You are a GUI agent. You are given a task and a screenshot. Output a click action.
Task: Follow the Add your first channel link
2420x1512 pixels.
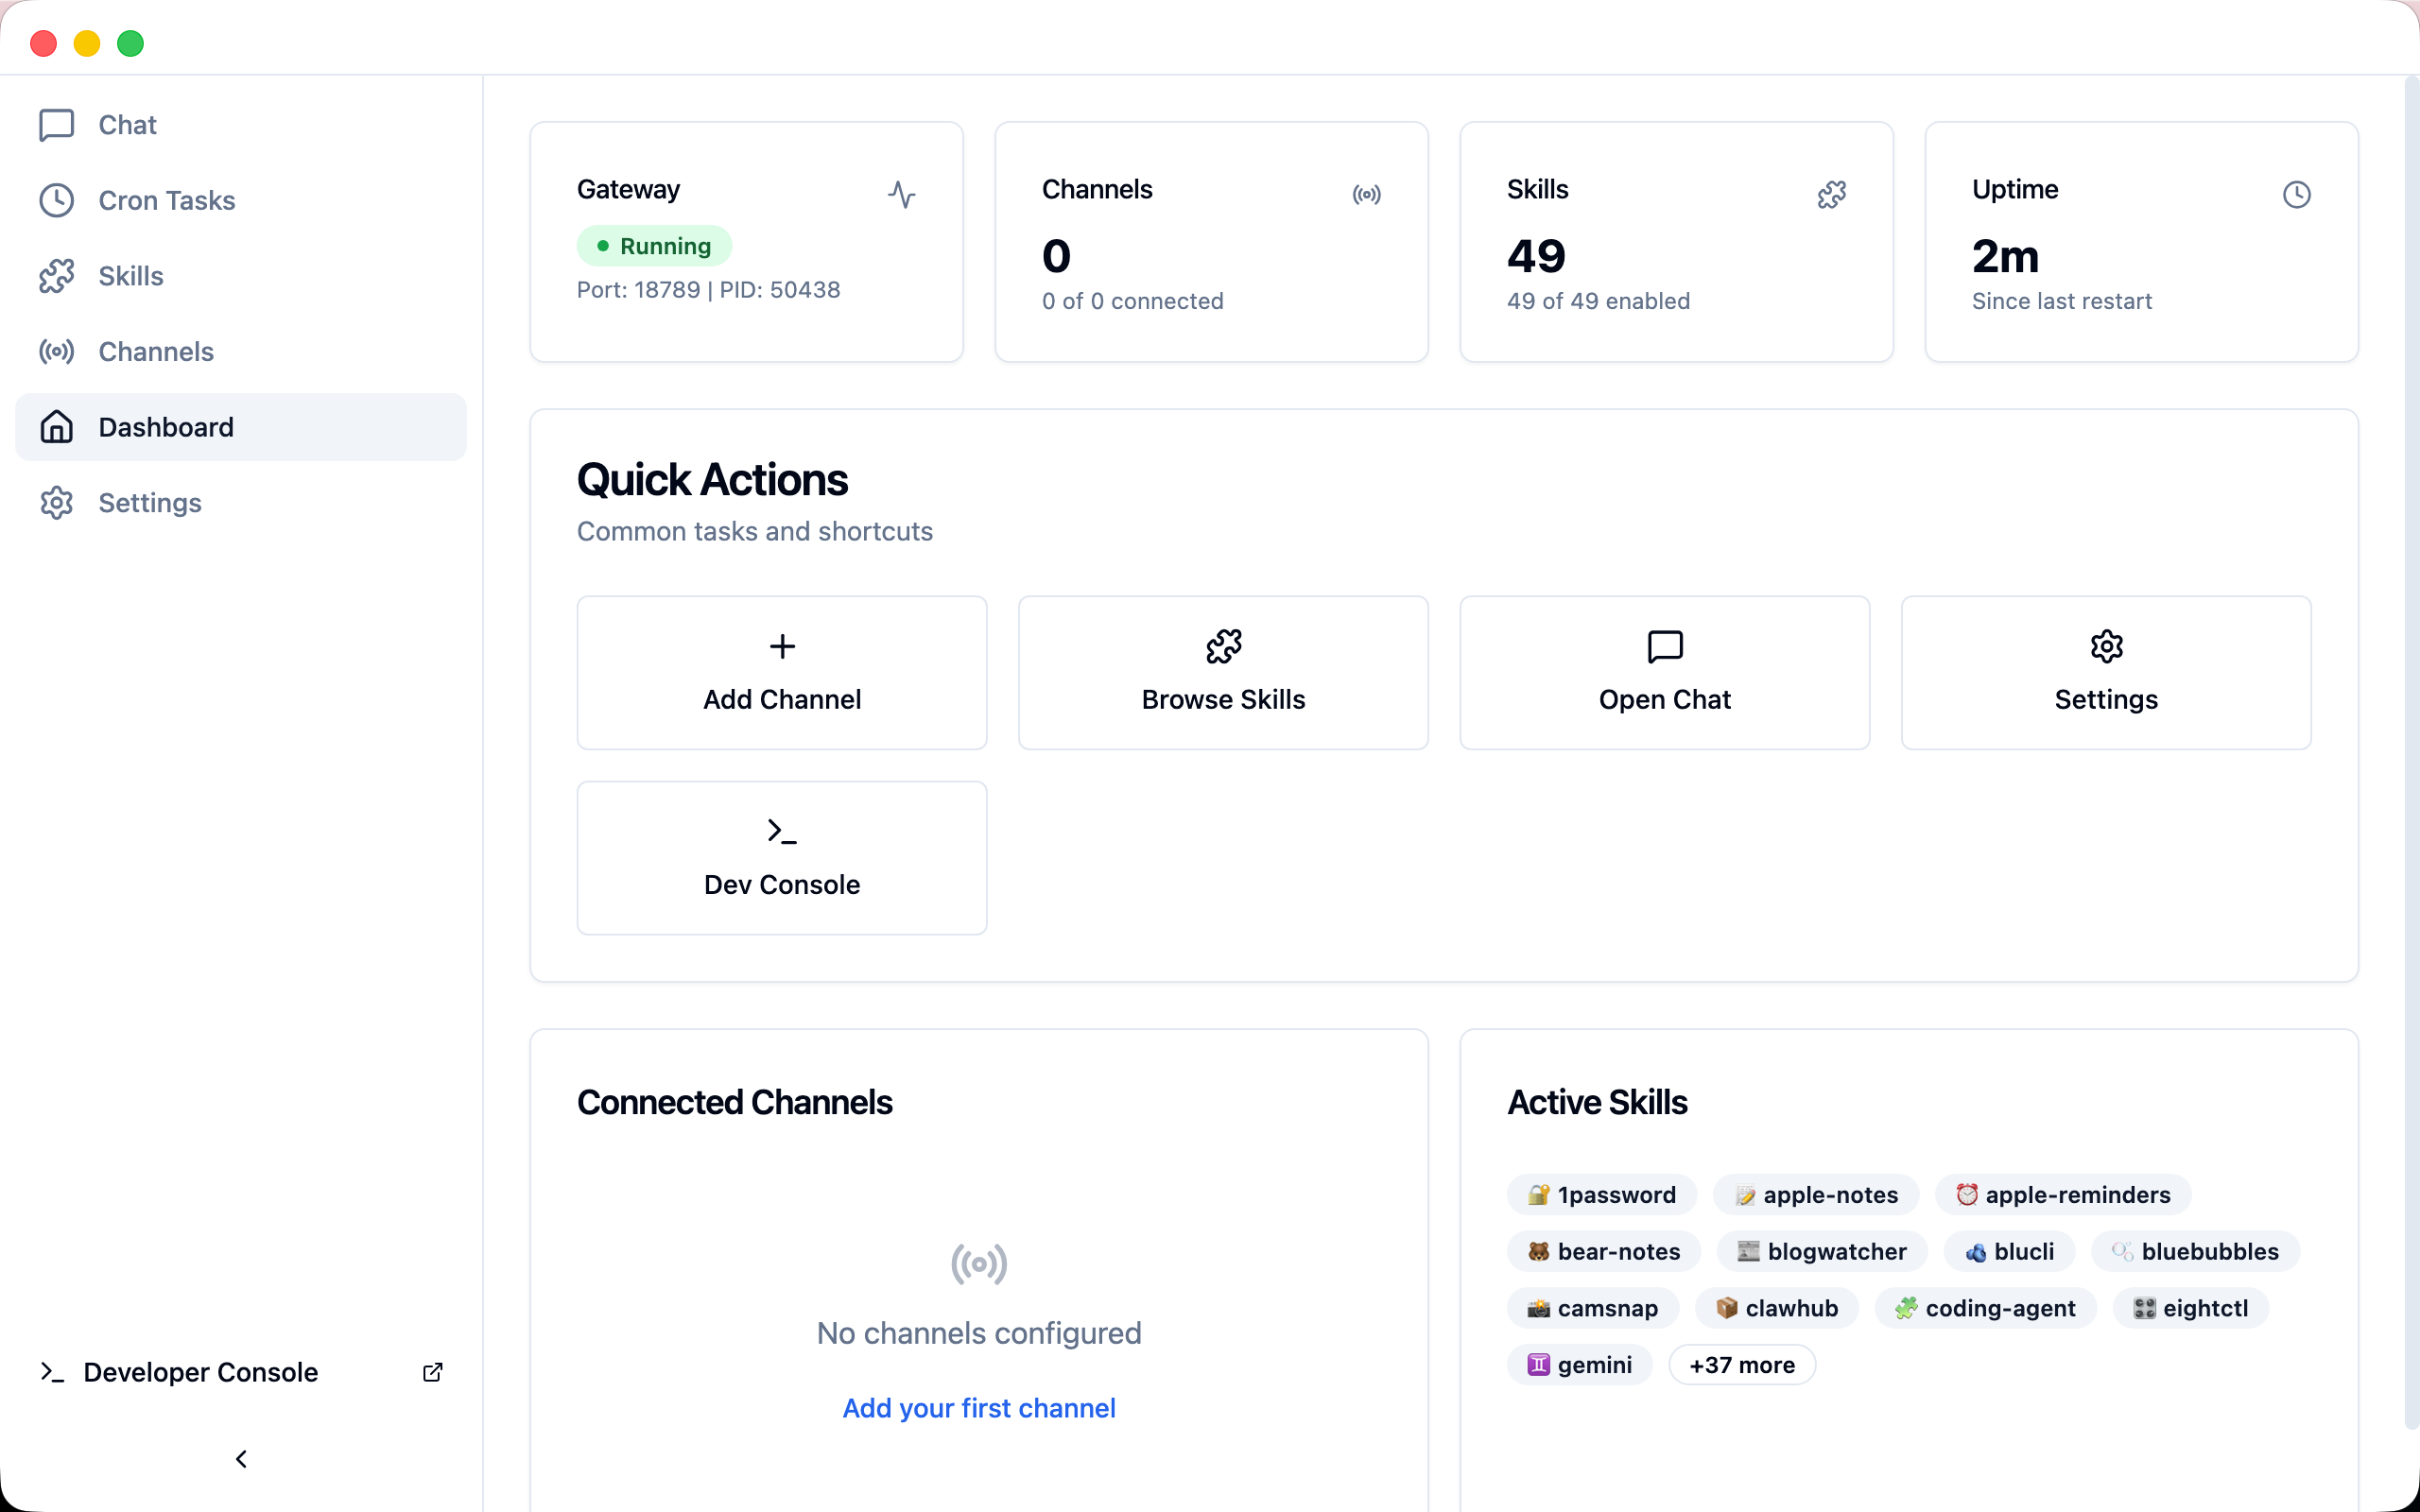point(978,1408)
